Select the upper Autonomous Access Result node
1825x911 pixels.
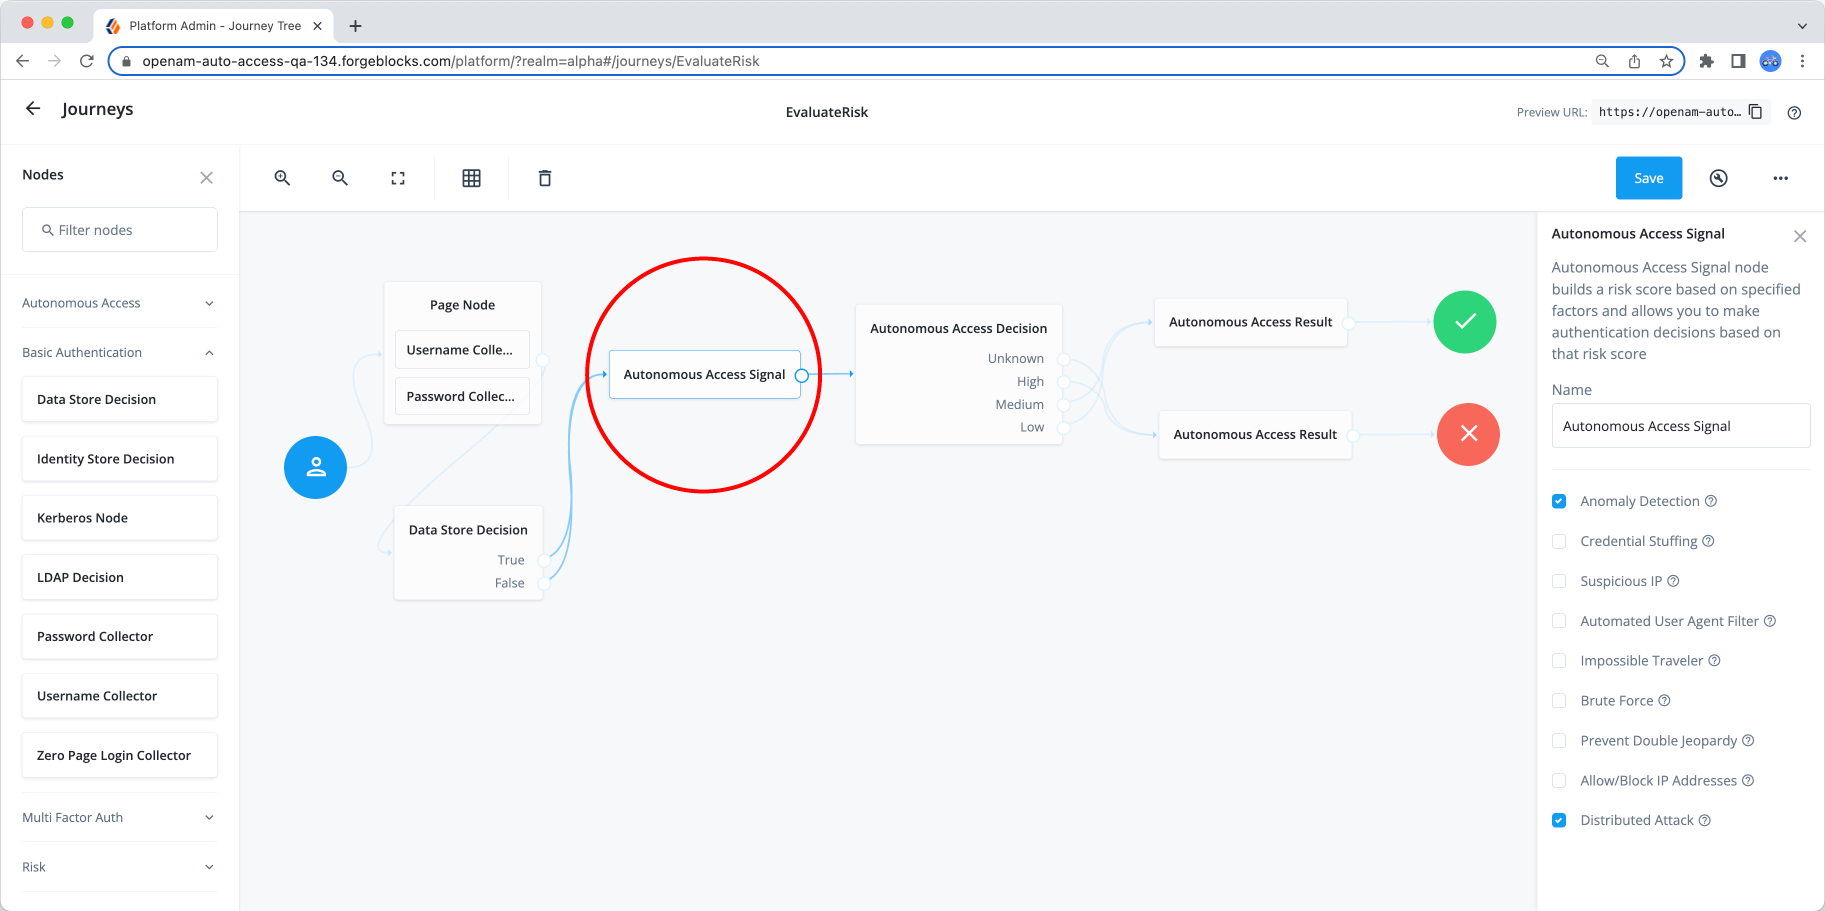(1250, 322)
